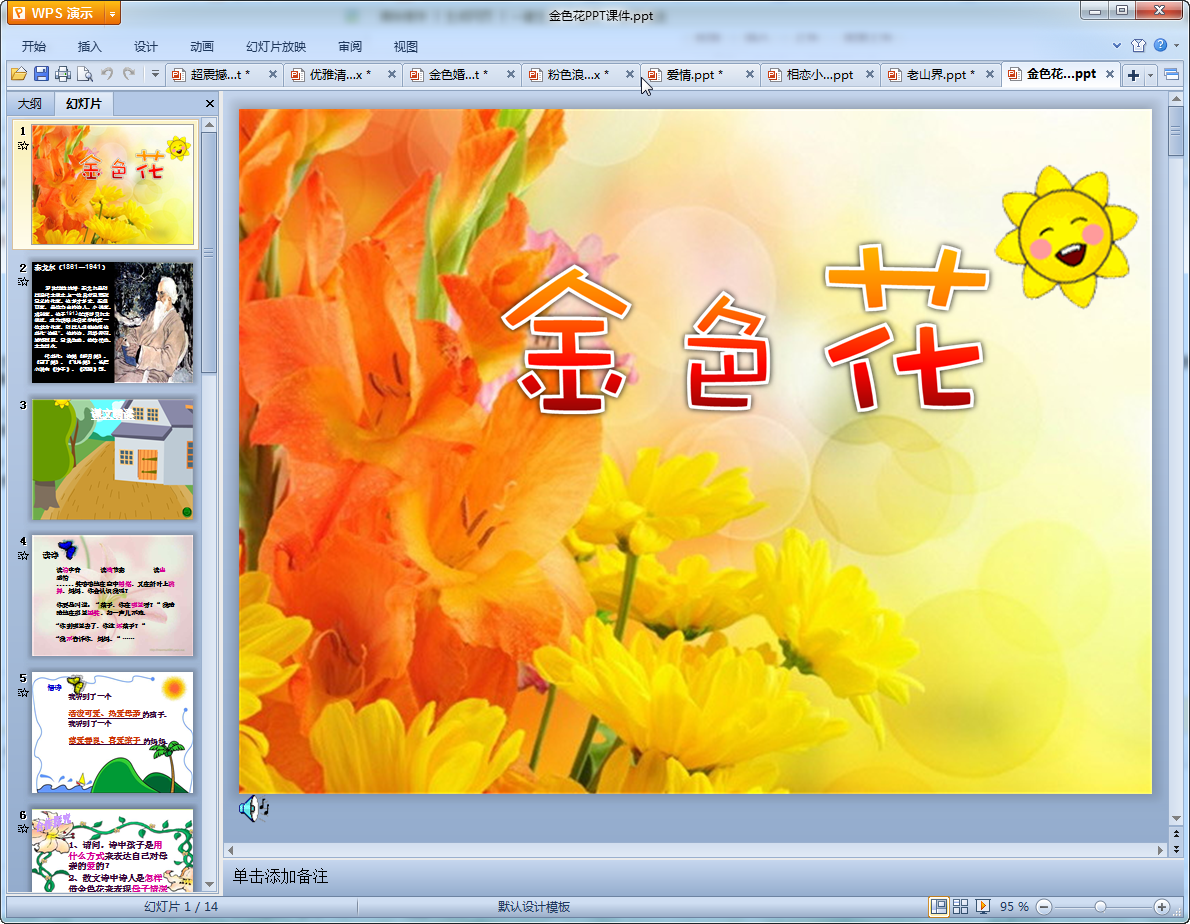Open the 动画 ribbon tab
The image size is (1190, 924).
tap(201, 46)
